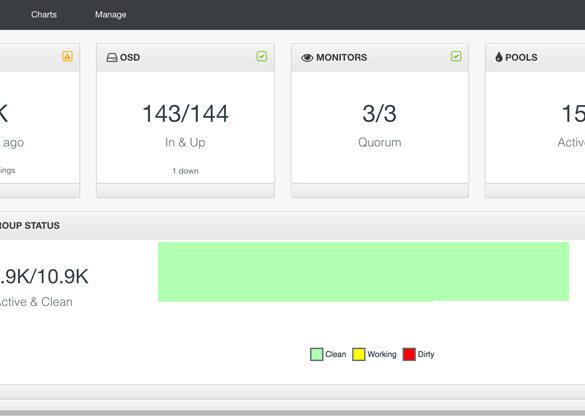Select the 143/144 OSD count
The width and height of the screenshot is (585, 416).
[185, 113]
